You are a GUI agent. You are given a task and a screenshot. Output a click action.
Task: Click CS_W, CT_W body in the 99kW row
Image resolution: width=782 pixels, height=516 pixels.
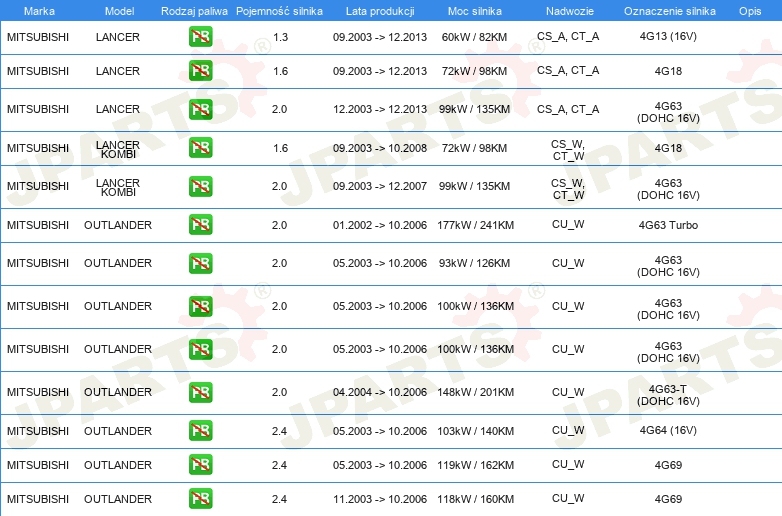click(568, 189)
